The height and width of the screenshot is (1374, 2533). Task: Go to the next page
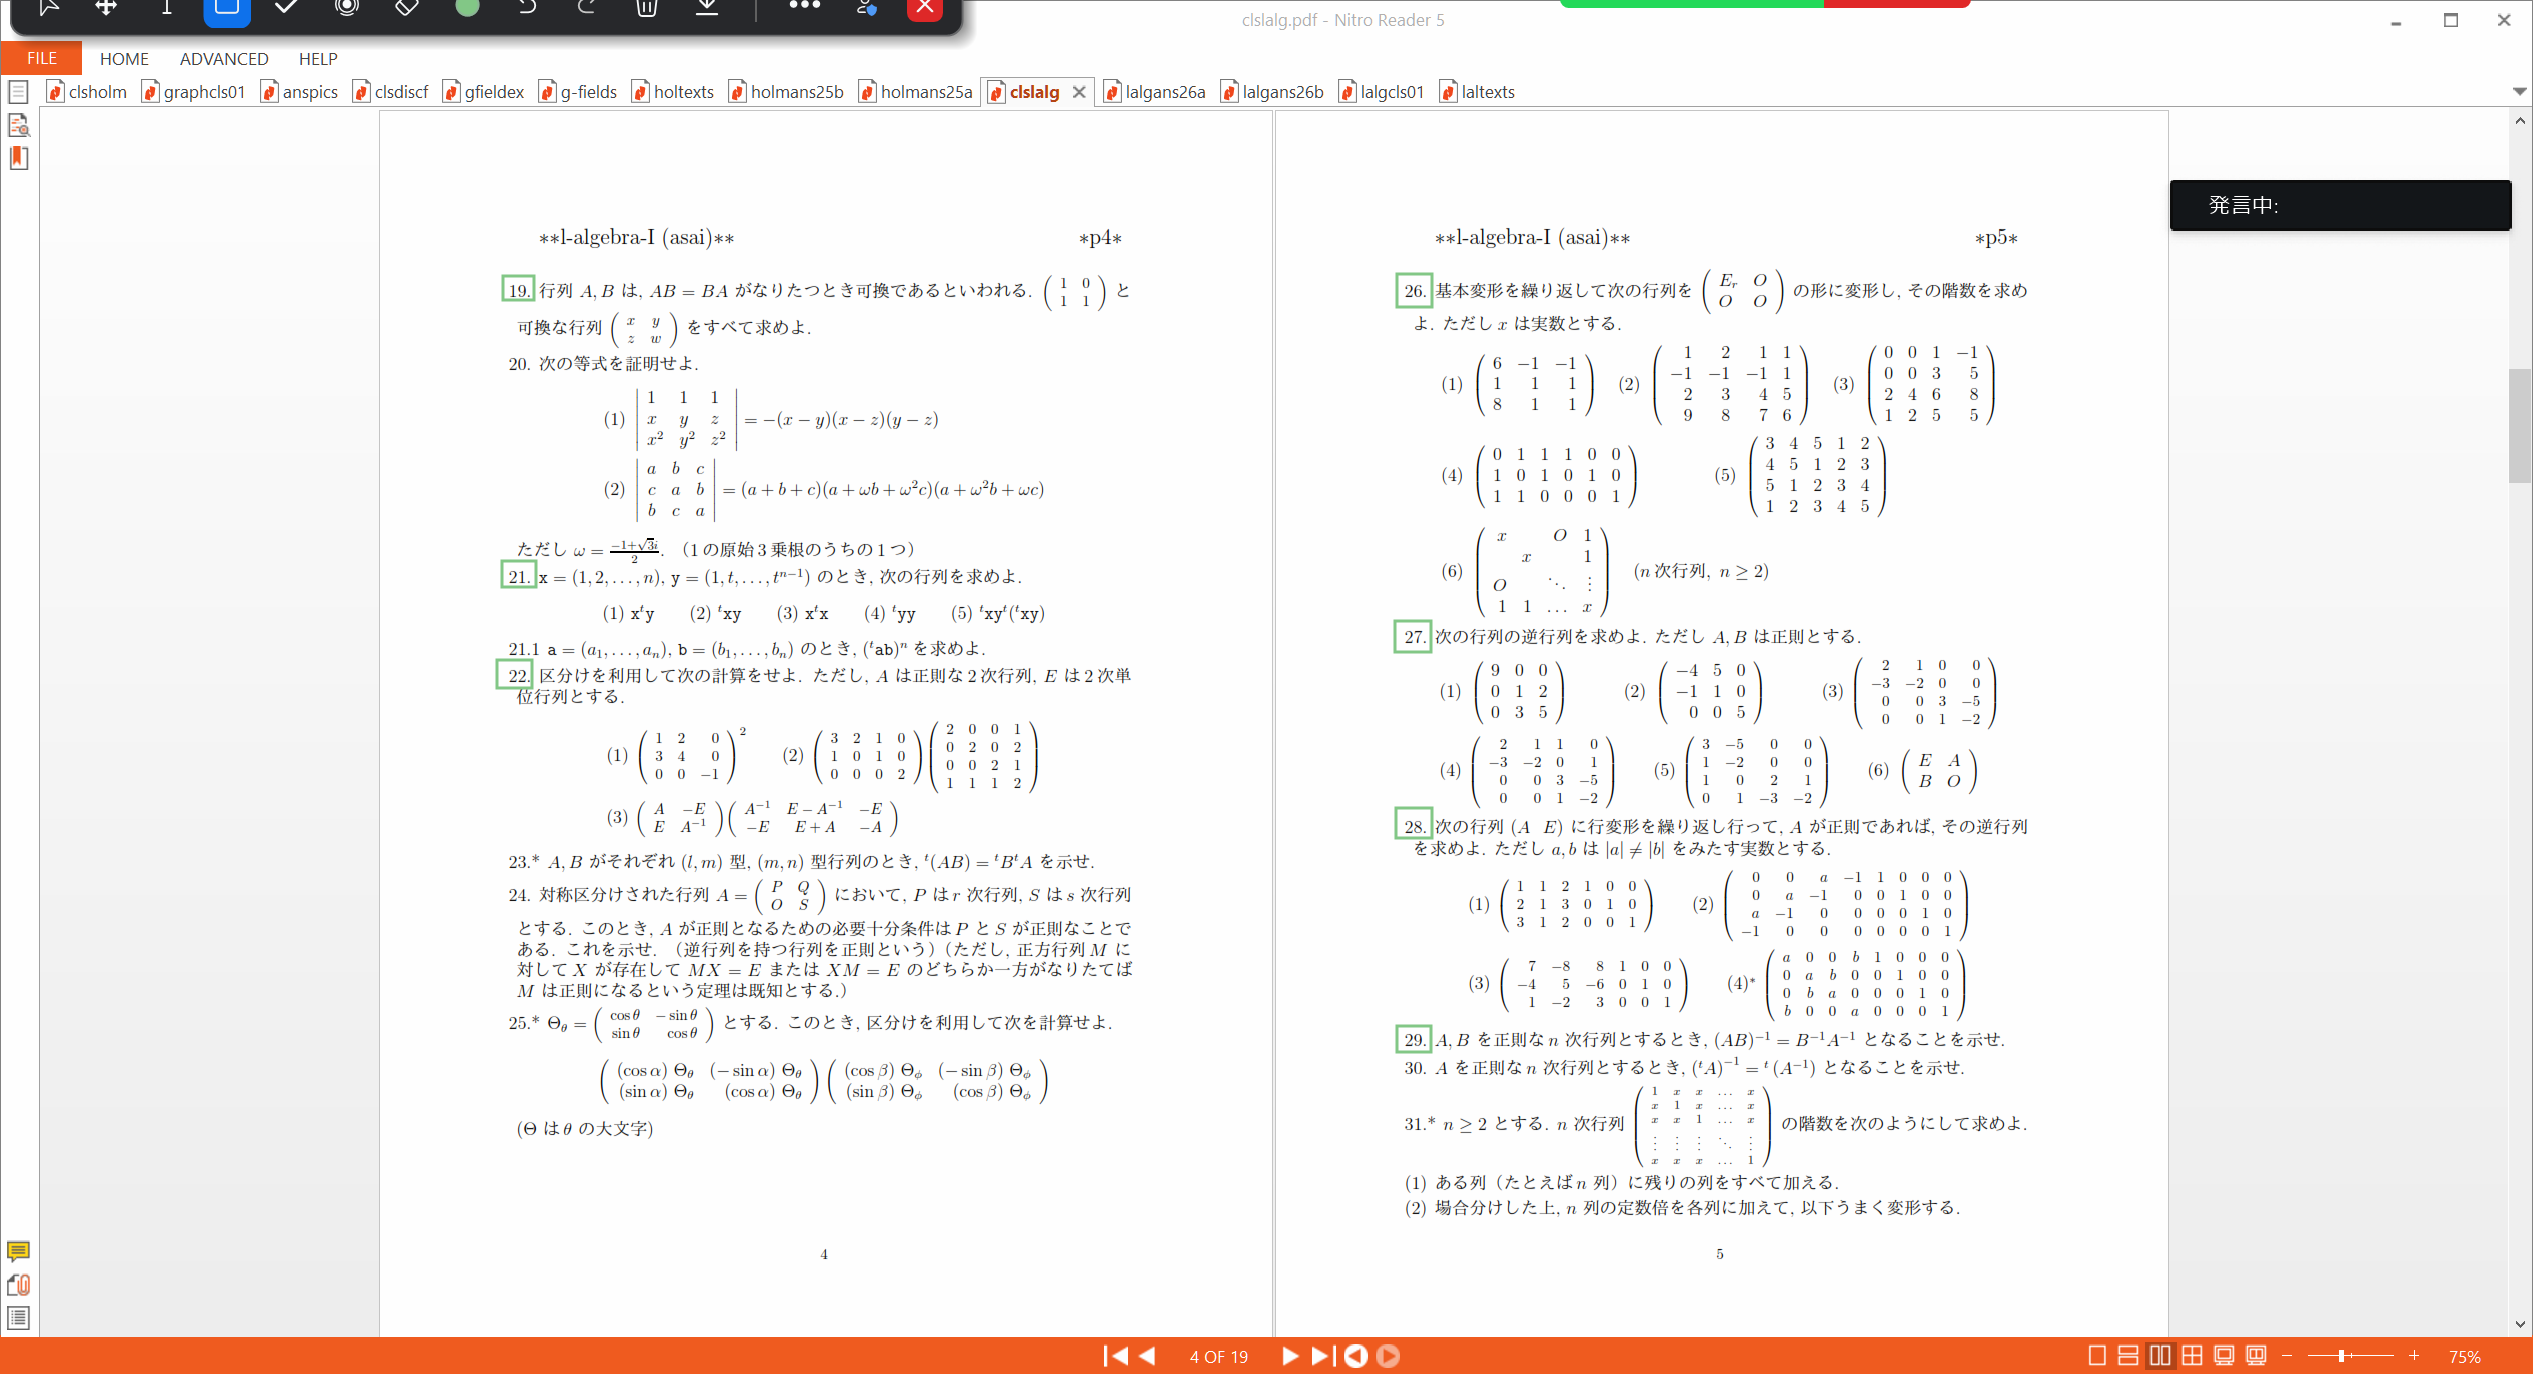[x=1290, y=1356]
